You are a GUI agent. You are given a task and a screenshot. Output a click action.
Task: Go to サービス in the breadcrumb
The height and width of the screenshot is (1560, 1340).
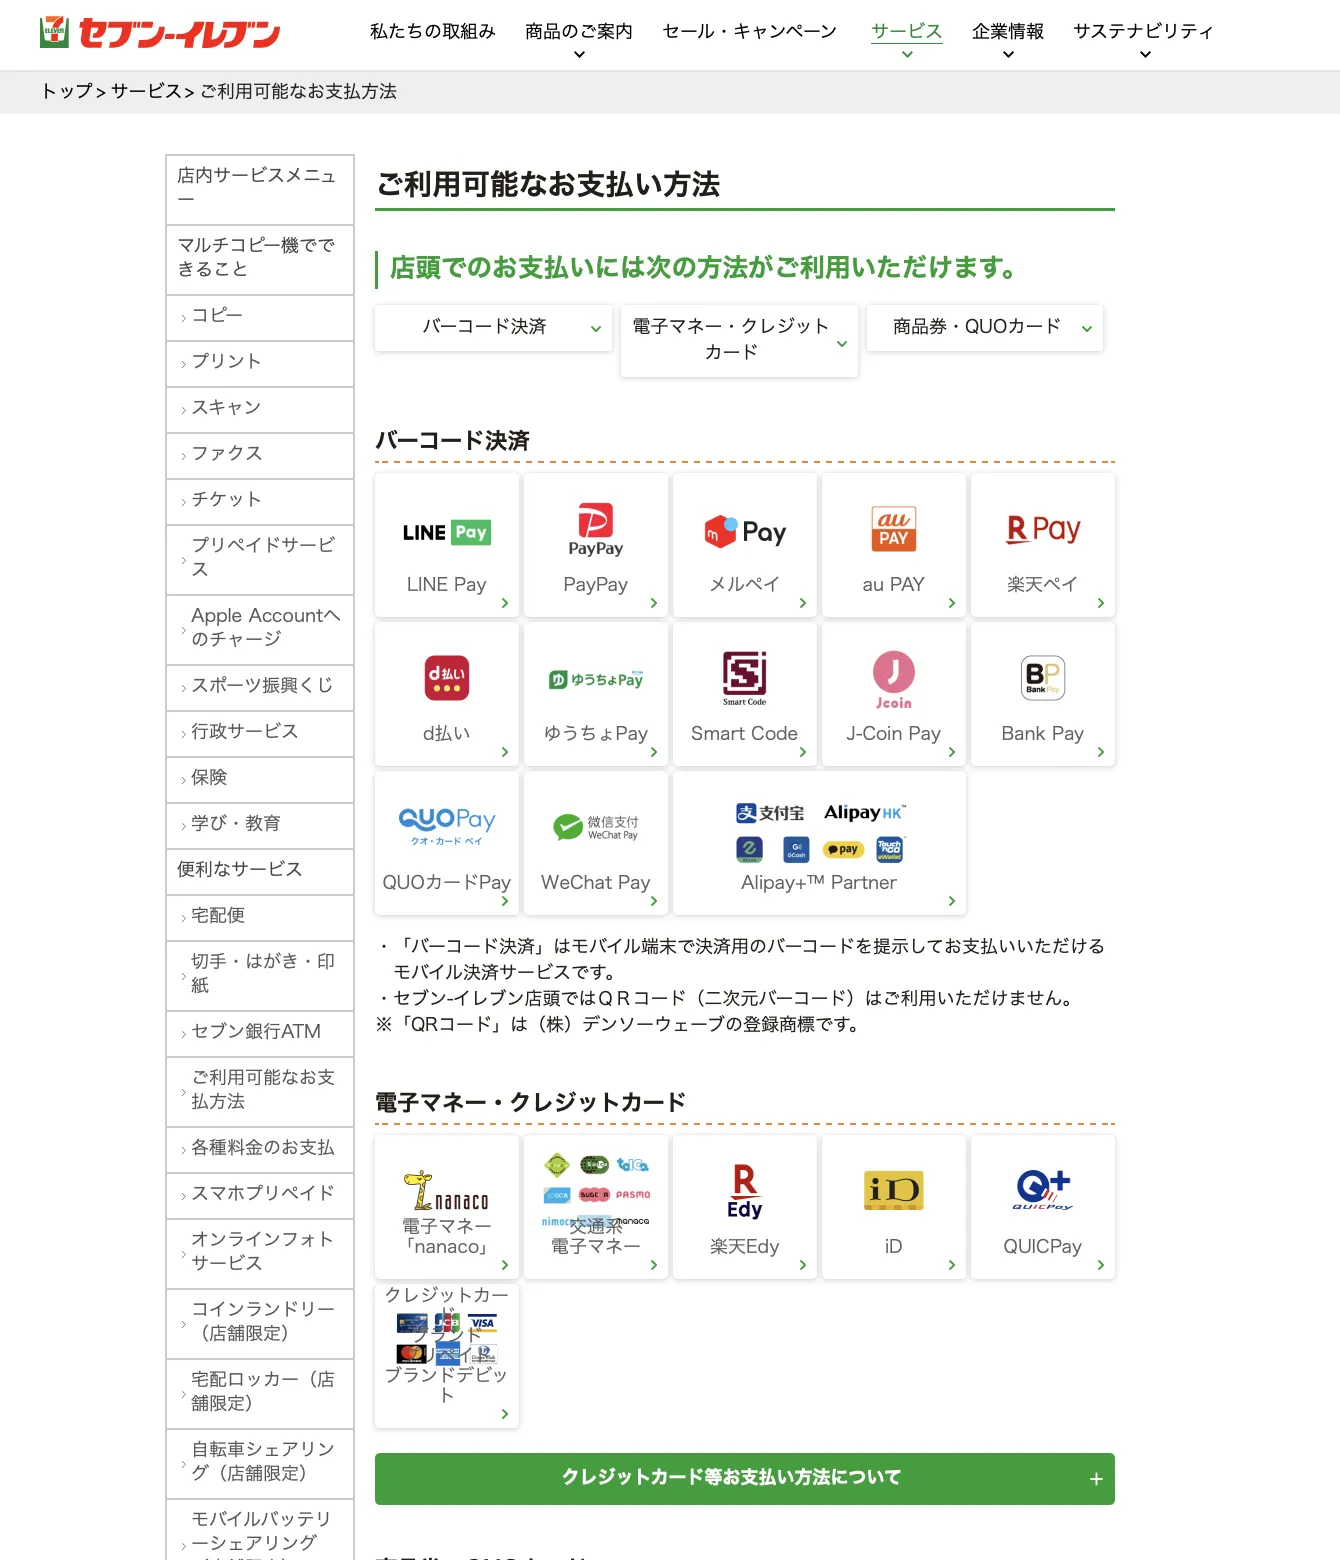click(x=146, y=91)
